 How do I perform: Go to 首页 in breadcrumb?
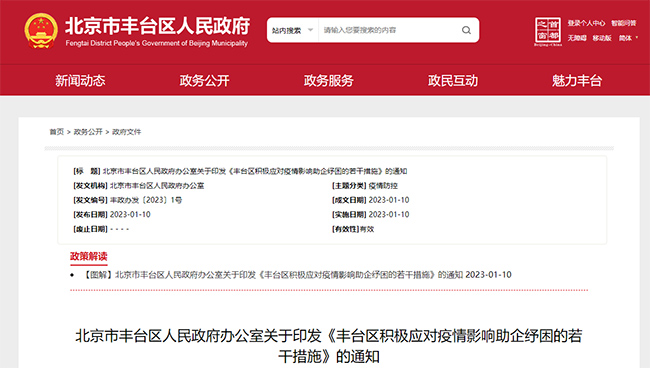57,132
